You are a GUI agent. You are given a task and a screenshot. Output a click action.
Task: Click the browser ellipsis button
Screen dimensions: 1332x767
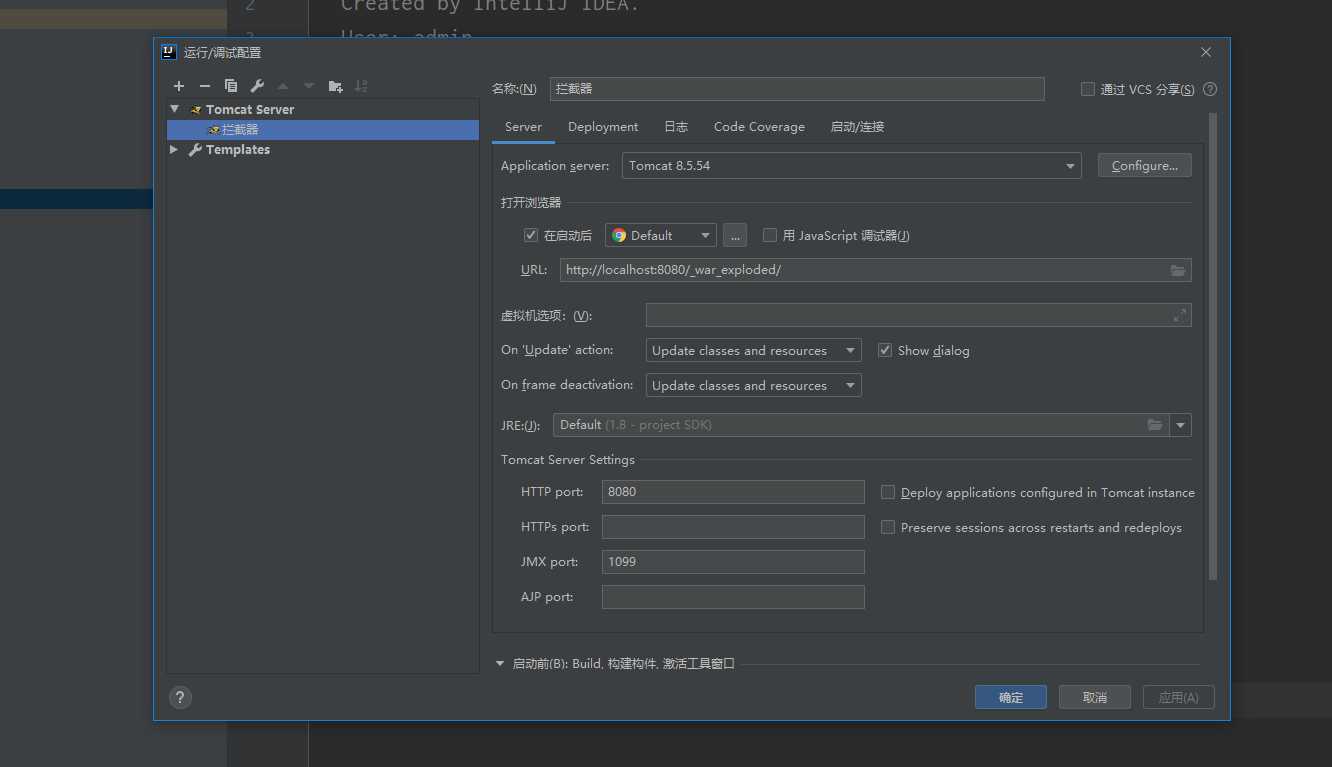(735, 235)
